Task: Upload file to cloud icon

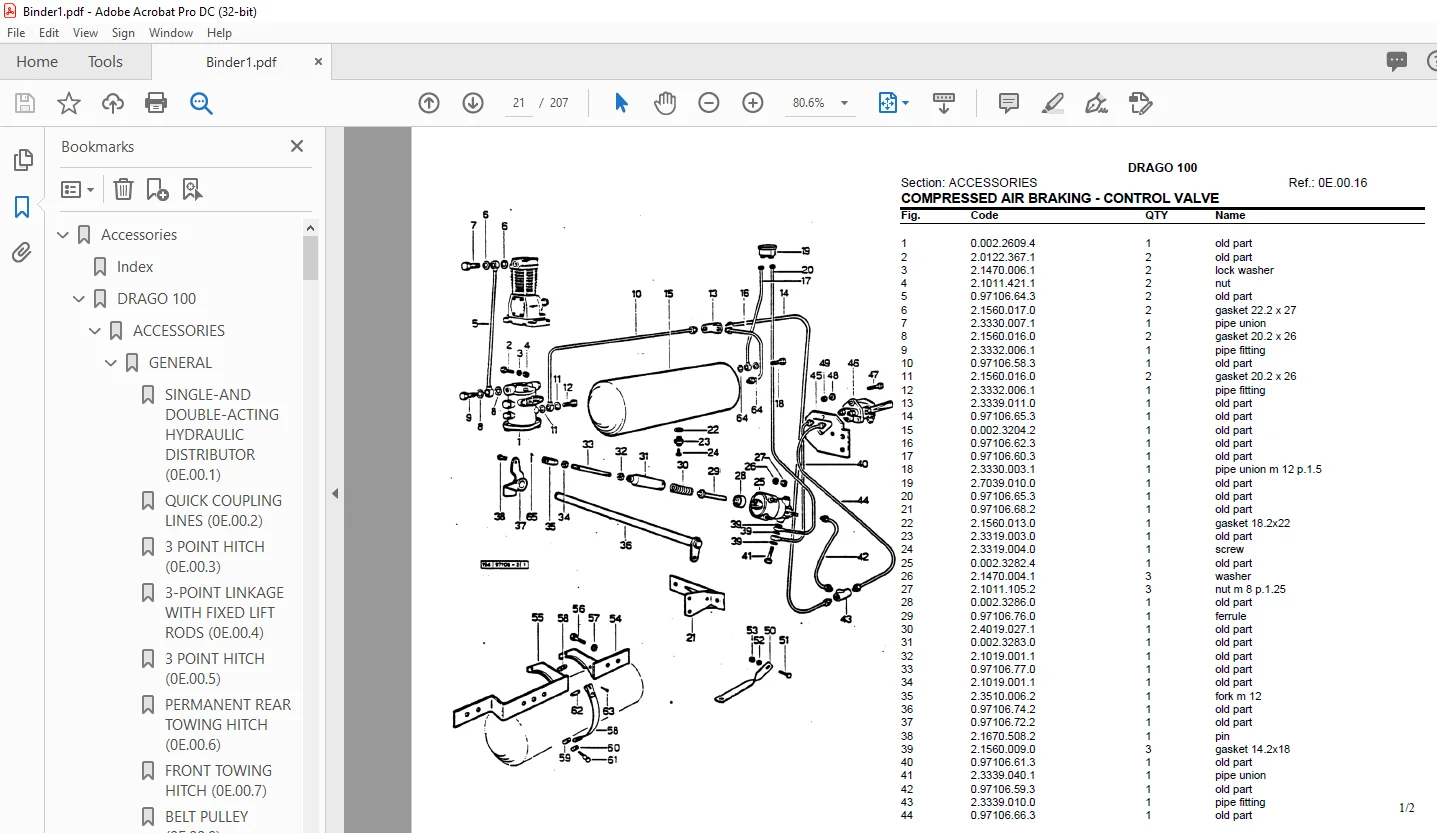Action: pyautogui.click(x=113, y=103)
